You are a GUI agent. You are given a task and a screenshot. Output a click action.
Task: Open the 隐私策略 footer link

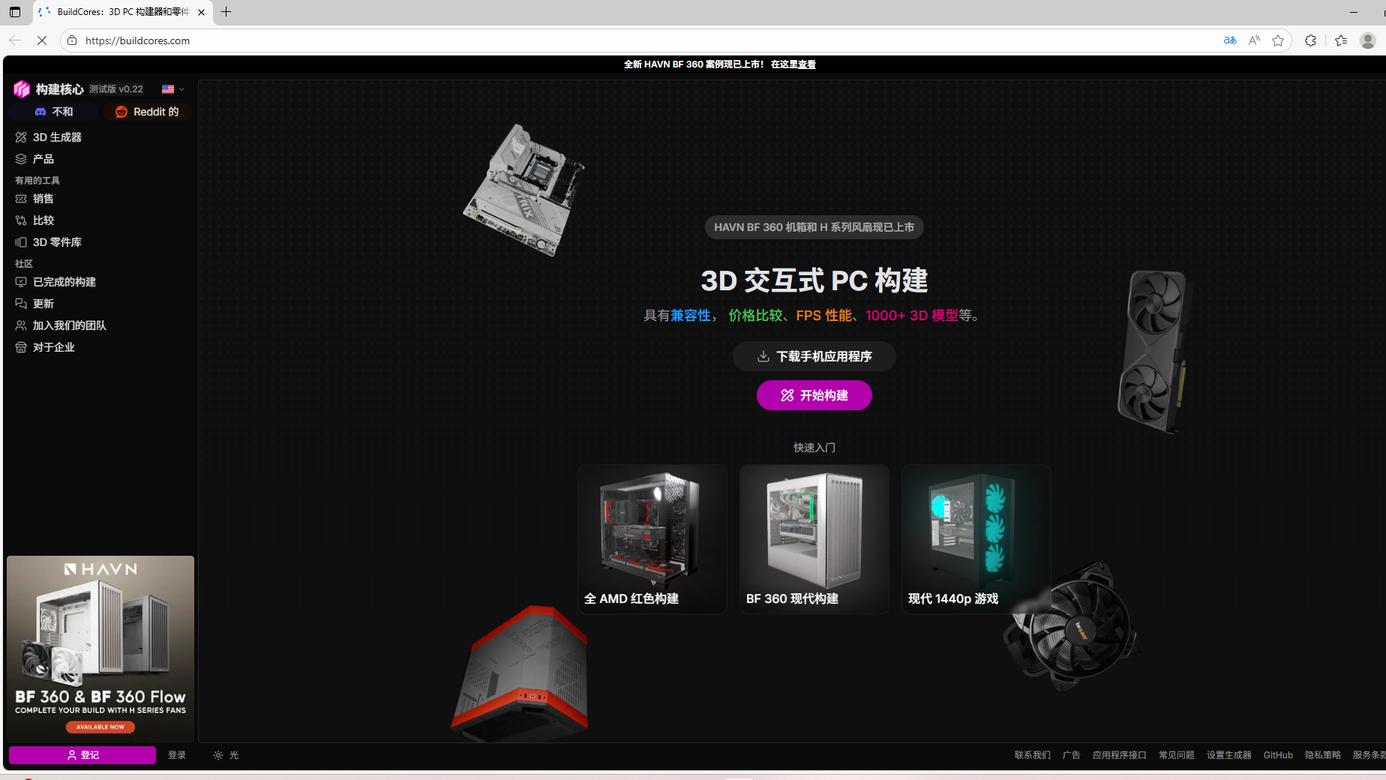pyautogui.click(x=1323, y=755)
